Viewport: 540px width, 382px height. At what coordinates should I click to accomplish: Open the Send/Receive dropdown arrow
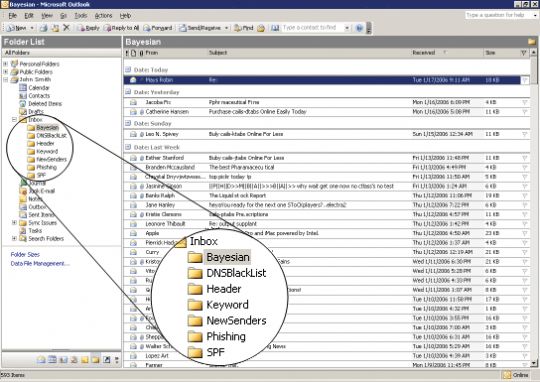[x=227, y=28]
